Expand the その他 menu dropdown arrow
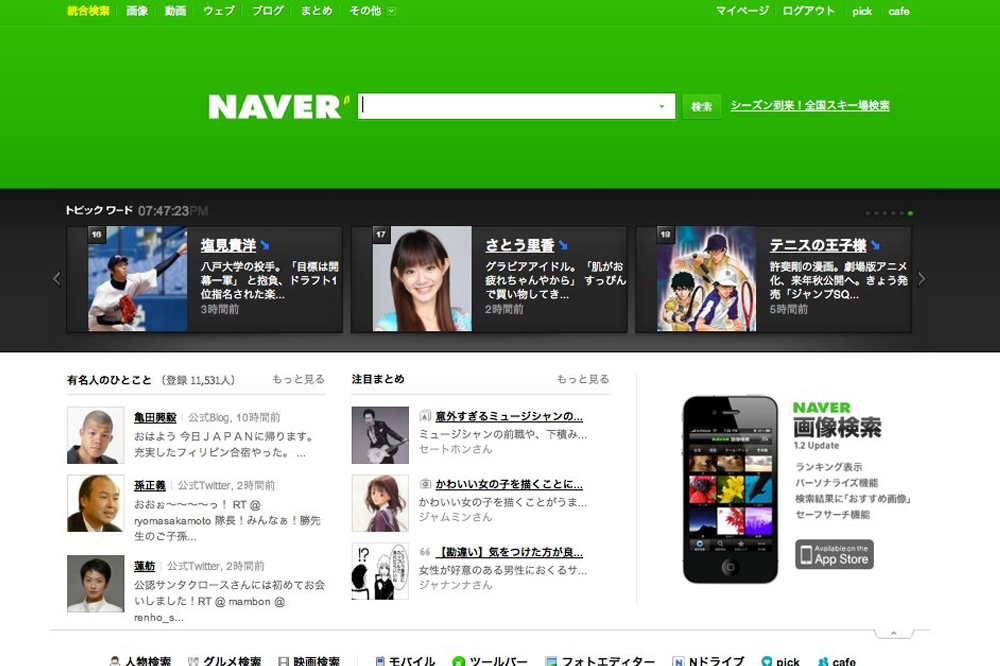Image resolution: width=1000 pixels, height=666 pixels. (x=392, y=11)
